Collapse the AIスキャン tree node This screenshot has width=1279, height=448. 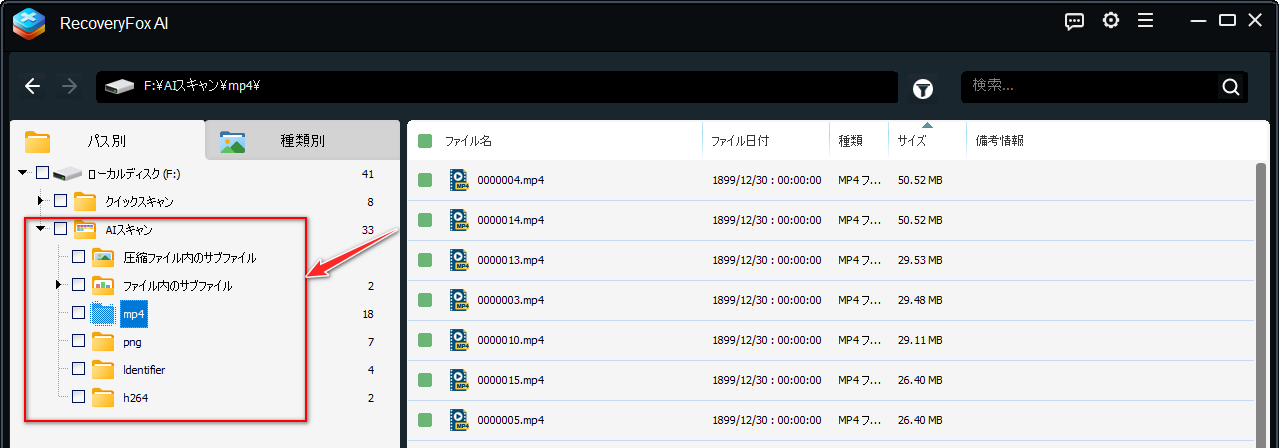[x=41, y=229]
